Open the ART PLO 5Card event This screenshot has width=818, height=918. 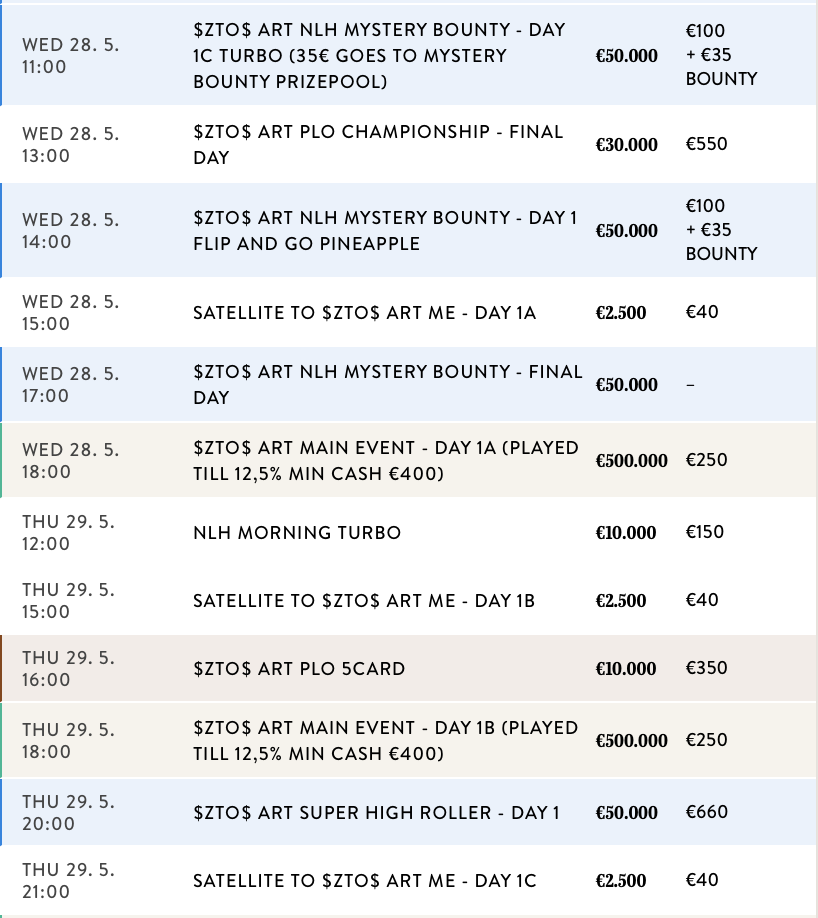coord(299,669)
